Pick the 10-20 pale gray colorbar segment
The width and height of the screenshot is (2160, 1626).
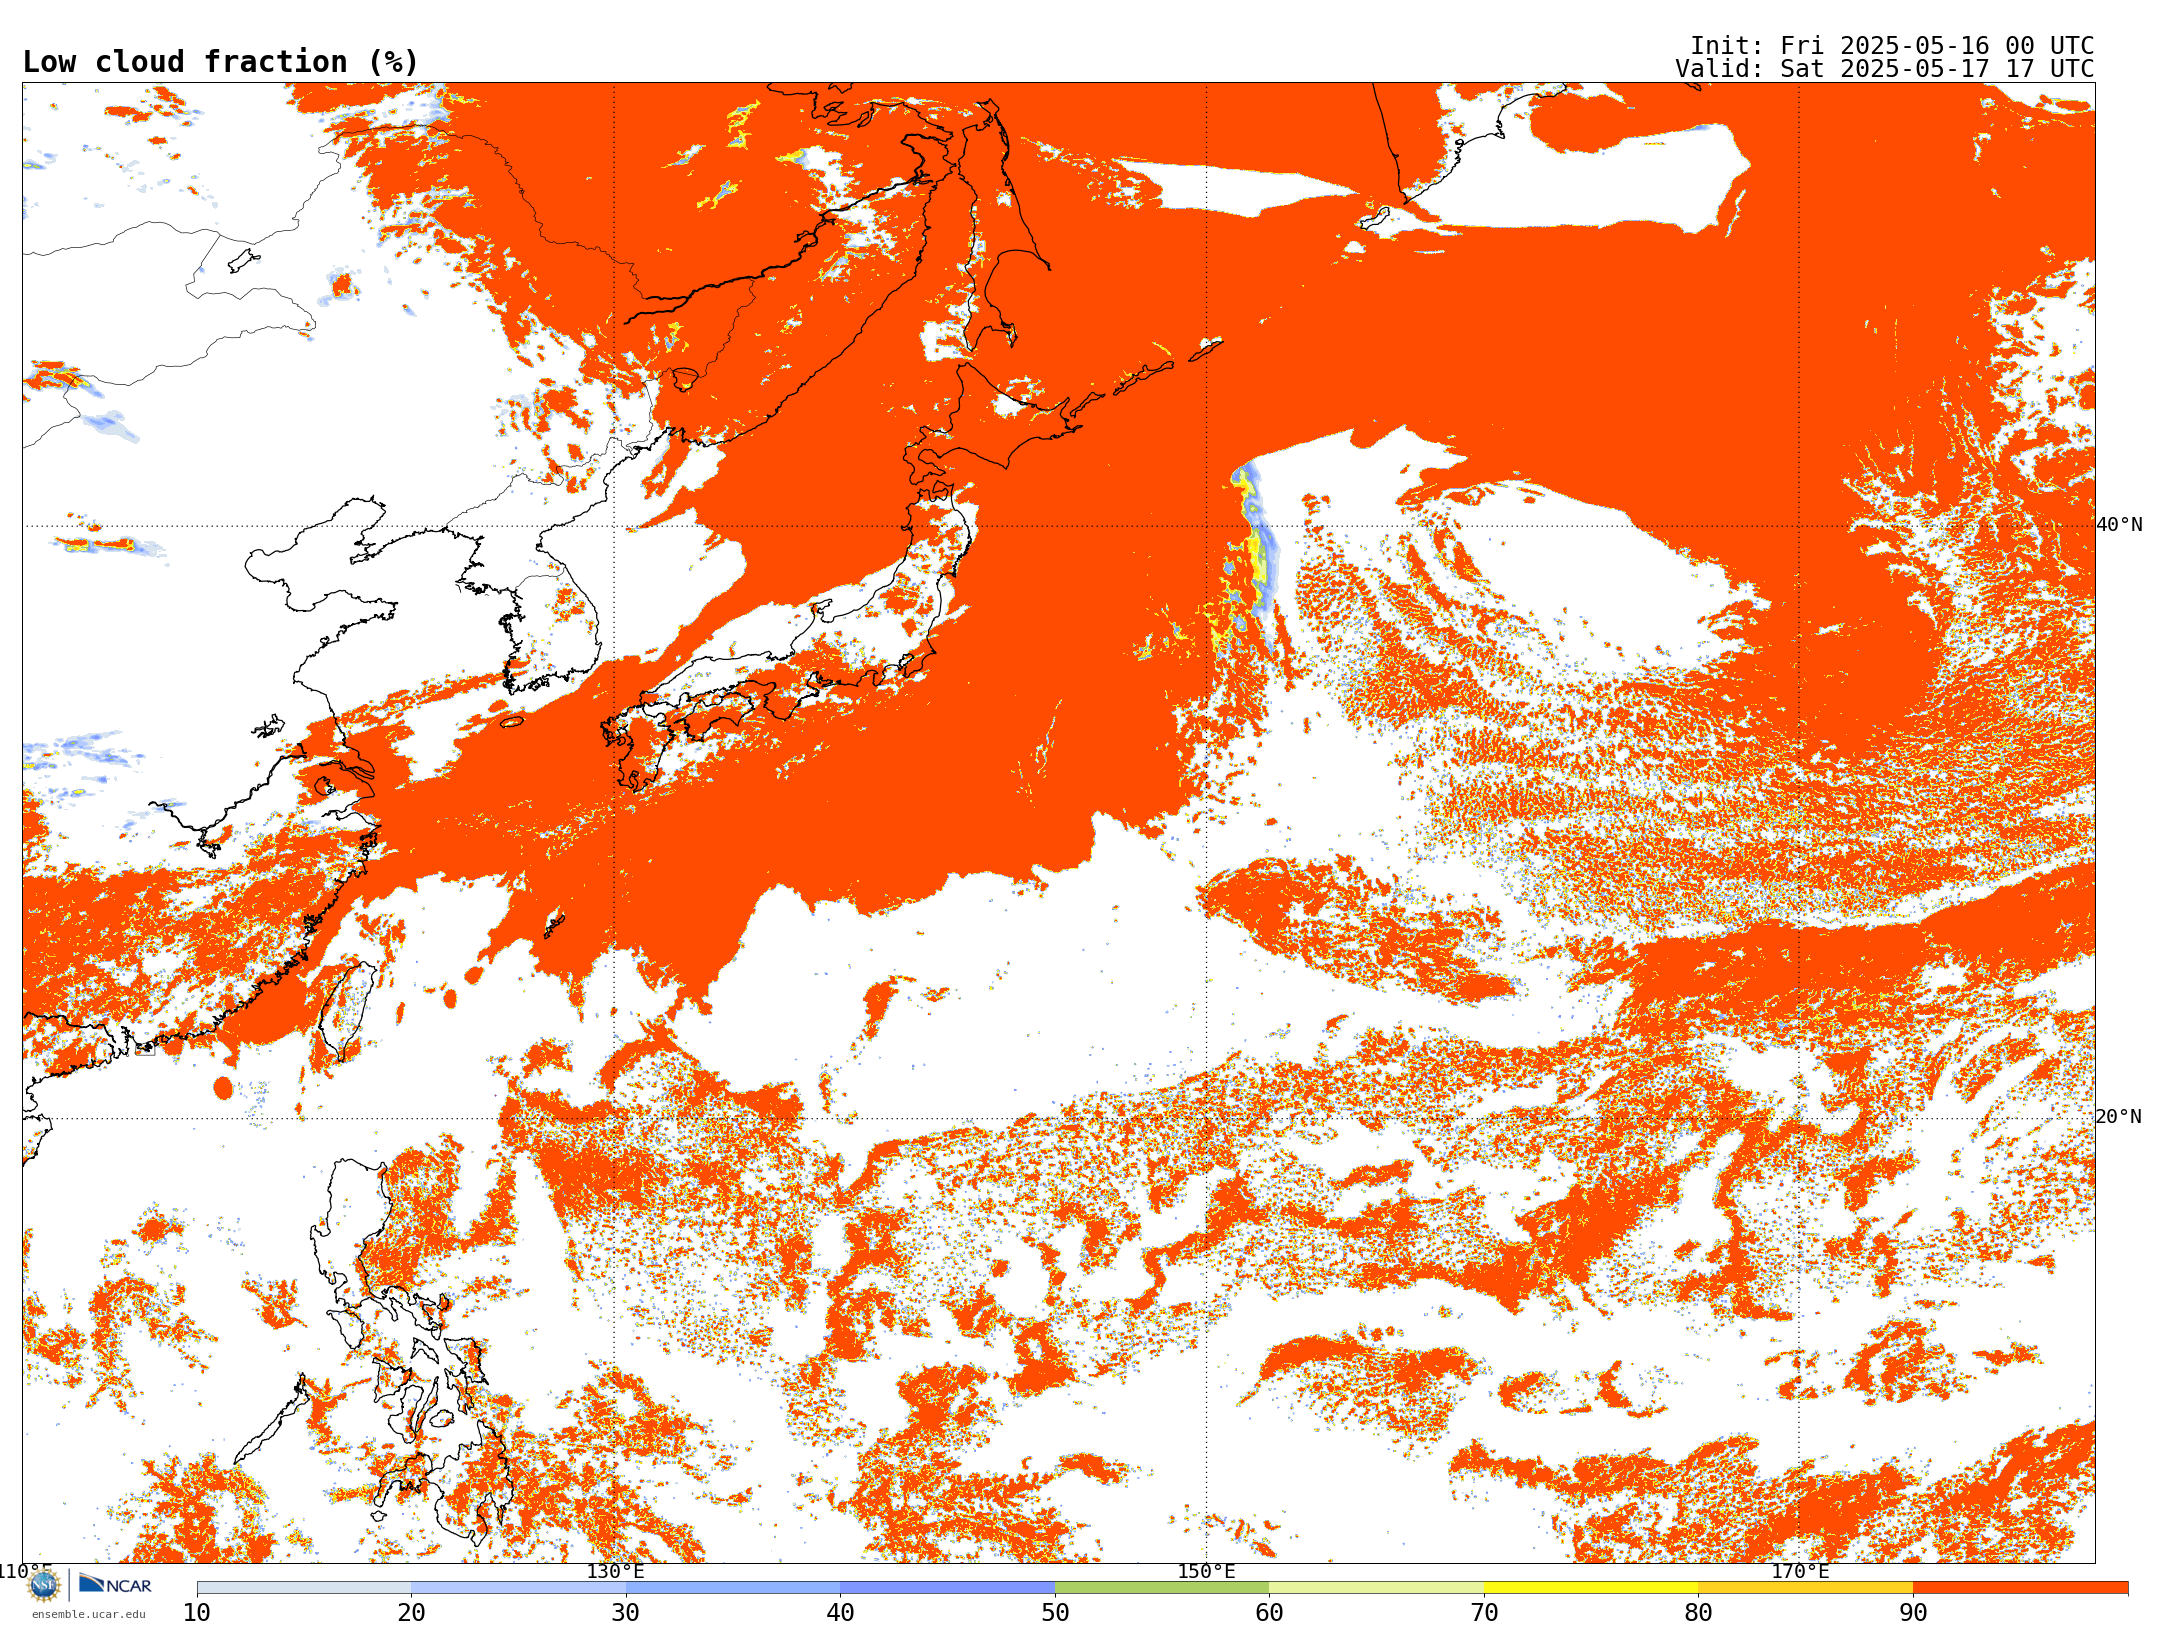click(x=304, y=1588)
